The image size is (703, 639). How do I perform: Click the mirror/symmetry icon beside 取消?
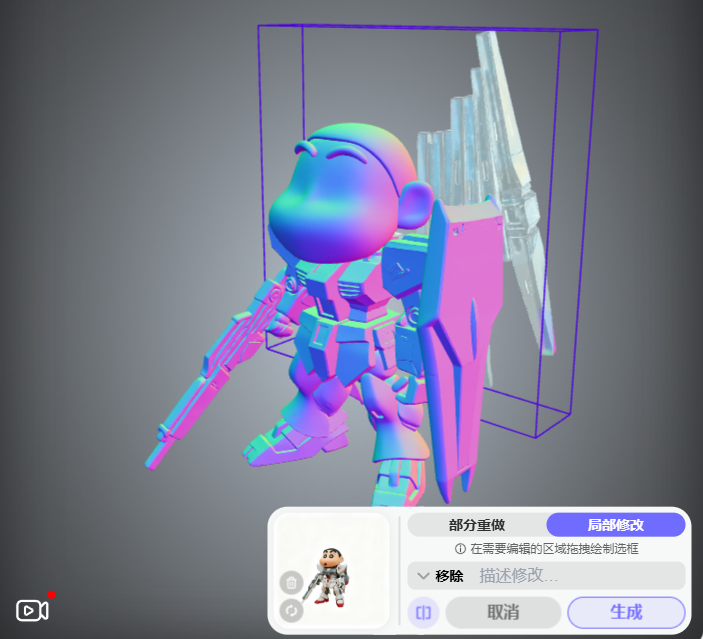point(423,612)
